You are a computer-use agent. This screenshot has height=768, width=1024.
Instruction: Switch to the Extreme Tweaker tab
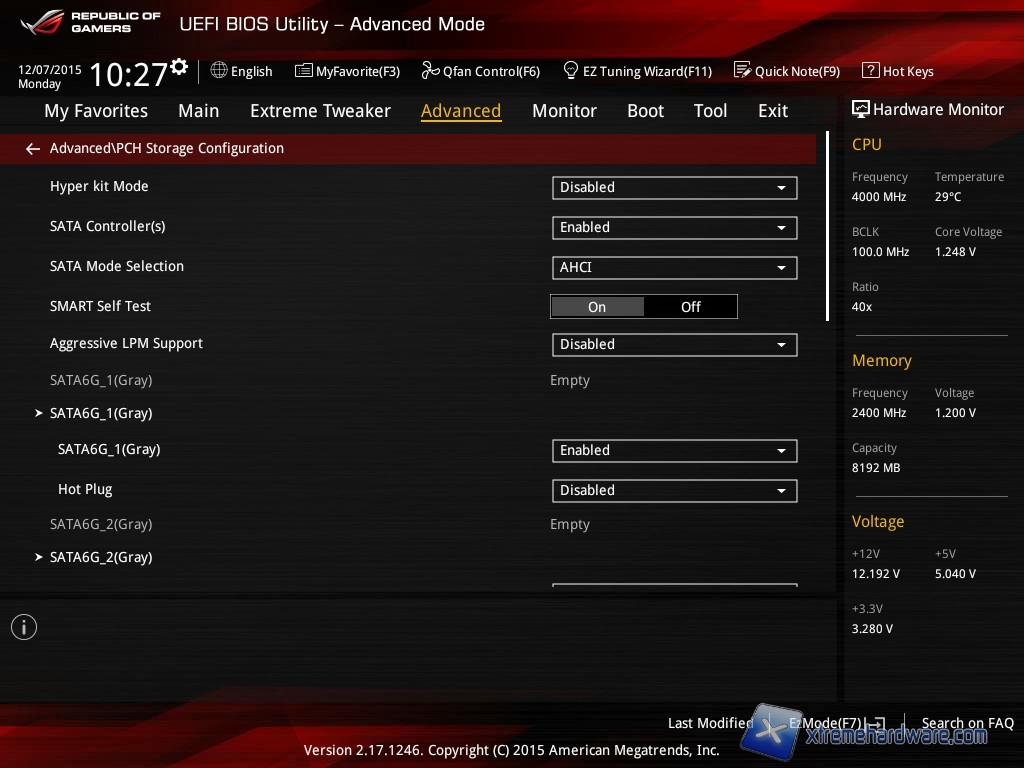(320, 111)
